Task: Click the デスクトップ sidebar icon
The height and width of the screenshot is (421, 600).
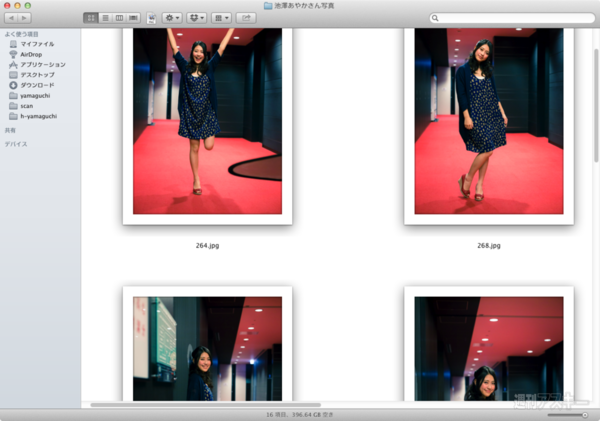Action: point(13,75)
